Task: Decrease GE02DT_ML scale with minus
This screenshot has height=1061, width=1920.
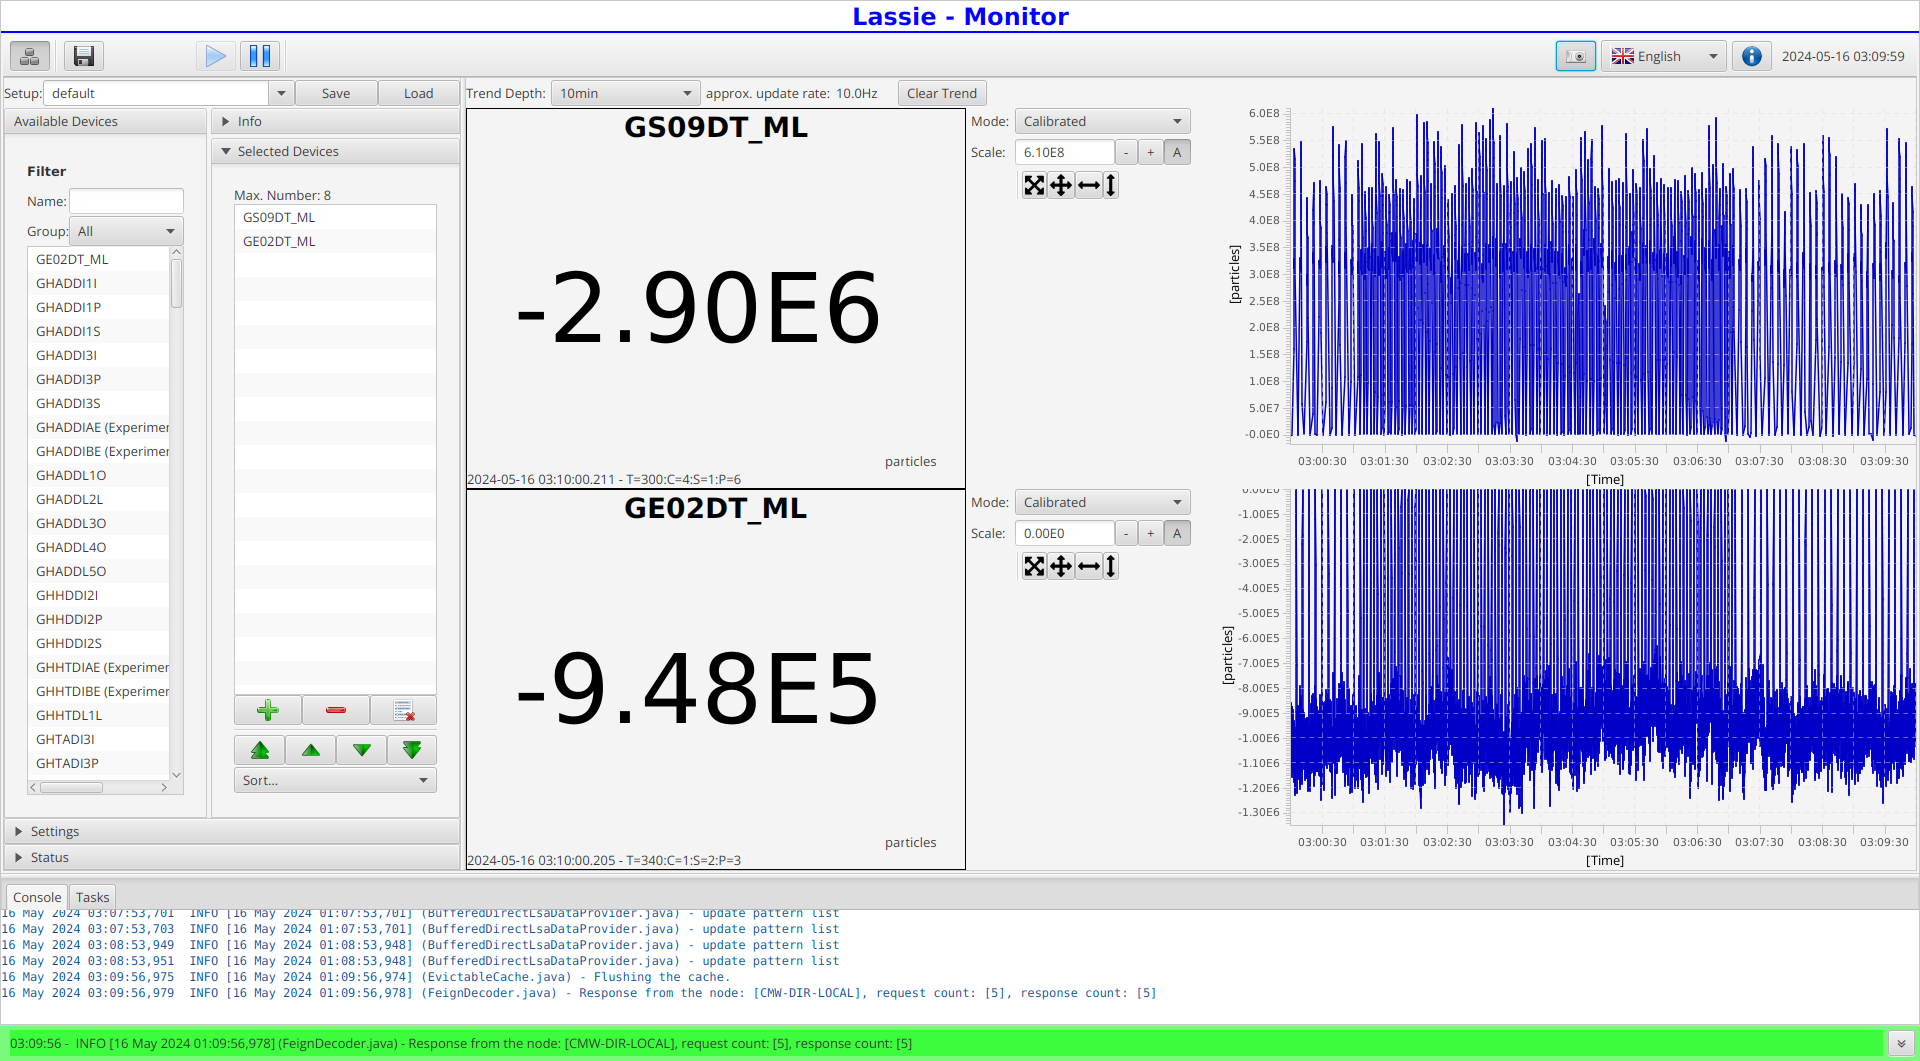Action: click(x=1126, y=533)
